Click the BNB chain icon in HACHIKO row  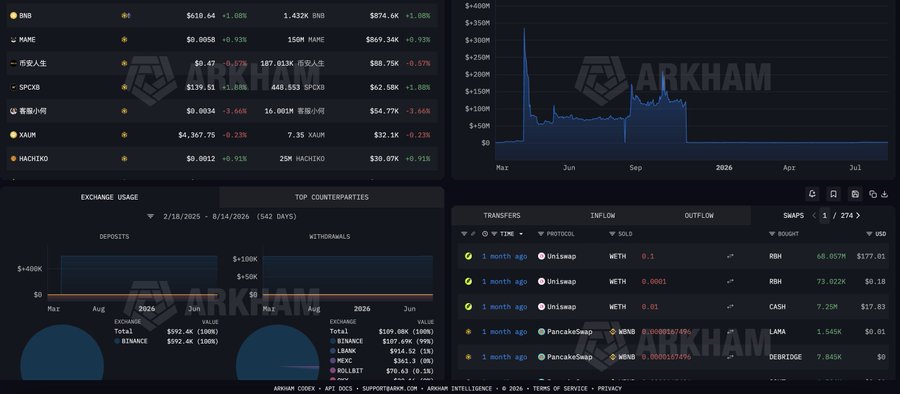(x=124, y=159)
